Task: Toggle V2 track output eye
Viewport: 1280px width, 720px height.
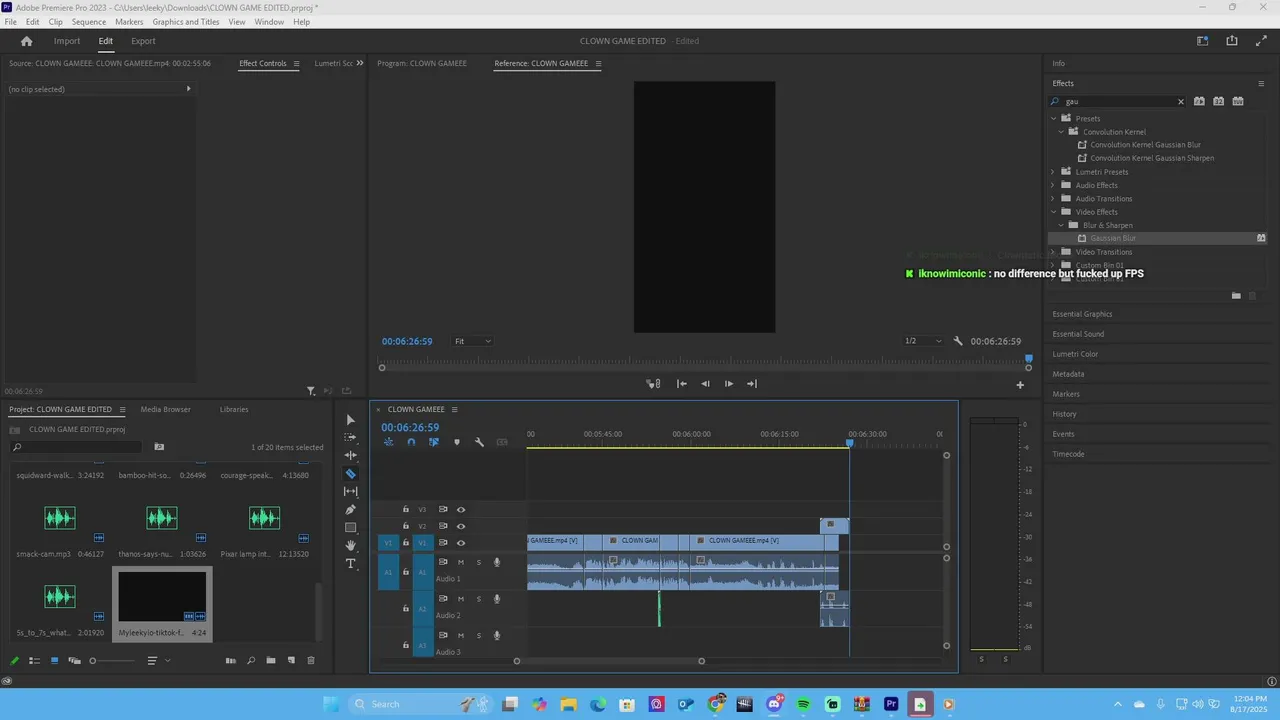Action: (x=461, y=526)
